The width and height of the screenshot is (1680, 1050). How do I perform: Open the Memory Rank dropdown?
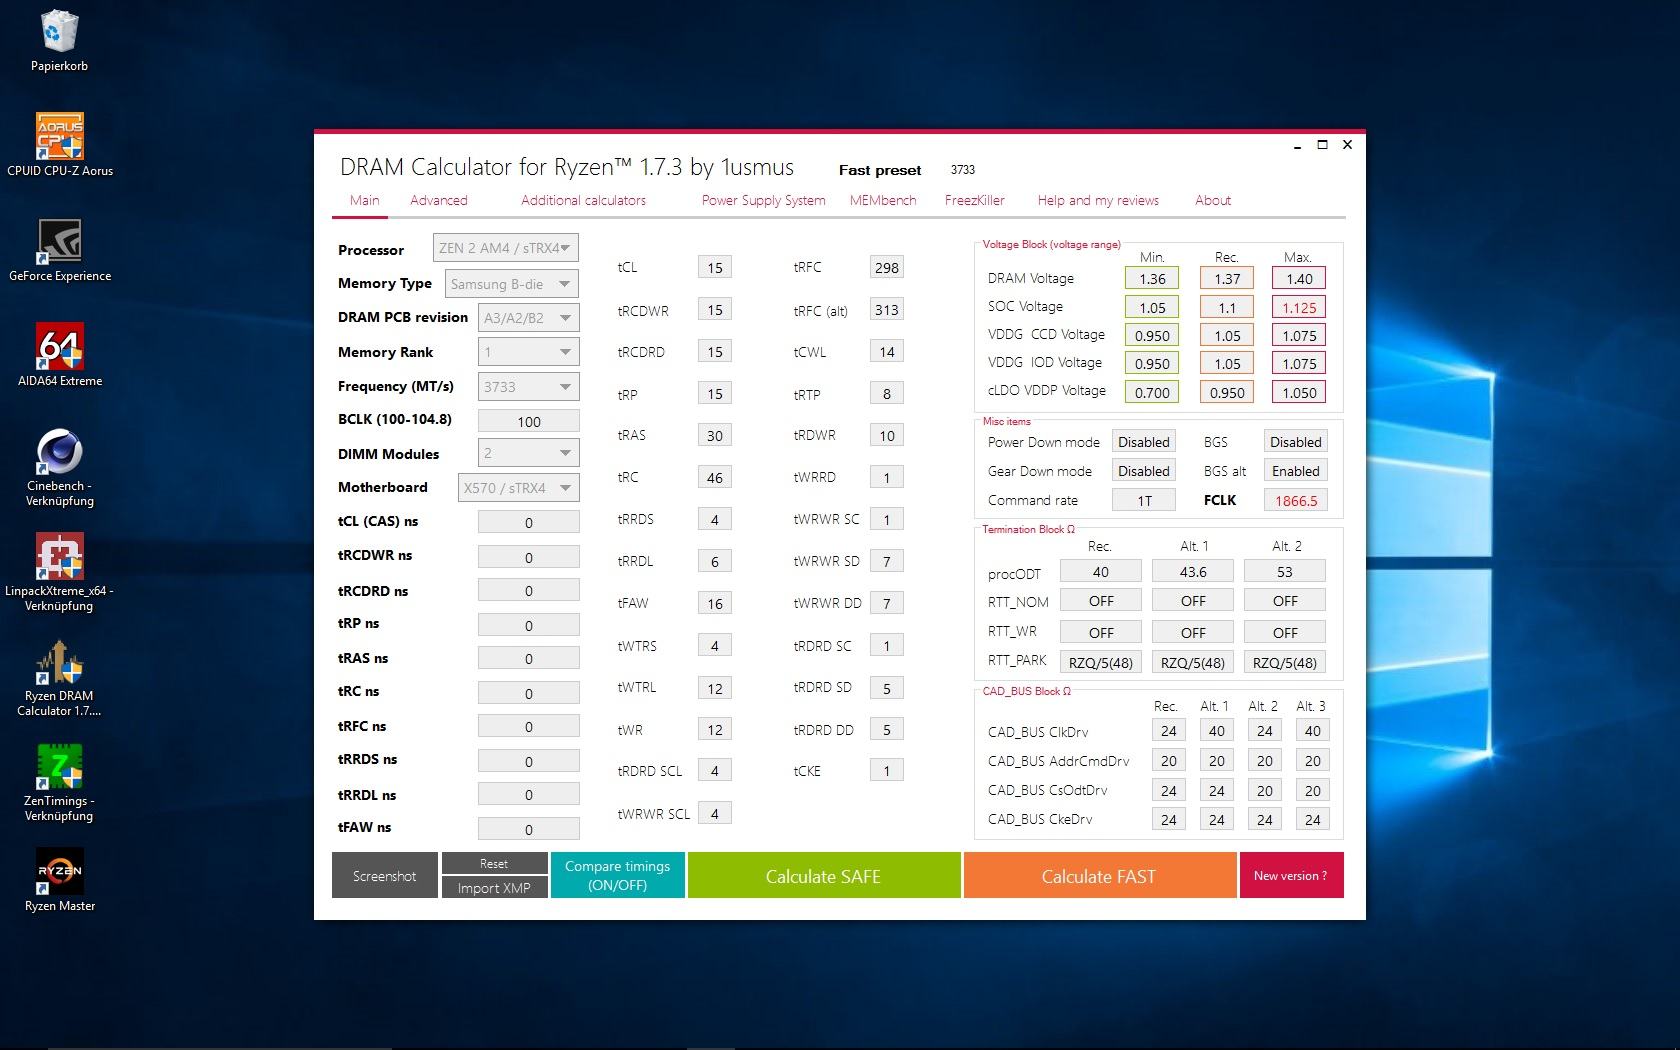(x=529, y=352)
